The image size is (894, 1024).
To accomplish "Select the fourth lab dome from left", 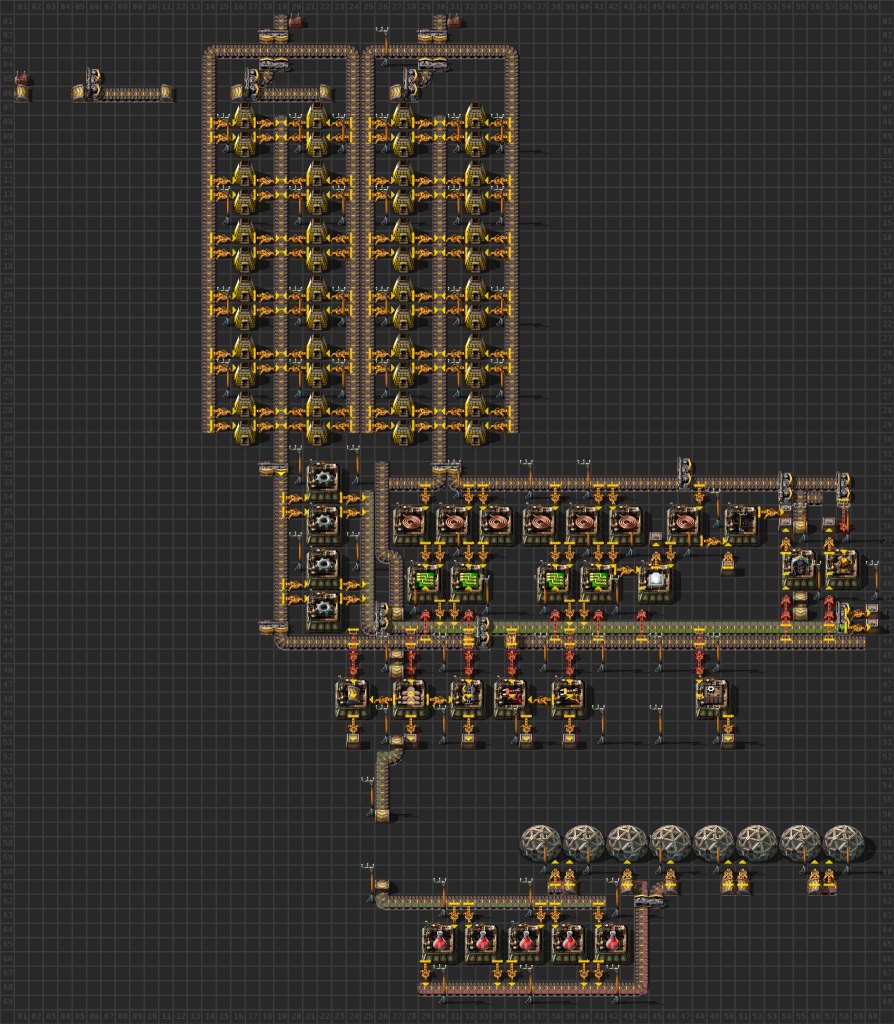I will tap(670, 842).
